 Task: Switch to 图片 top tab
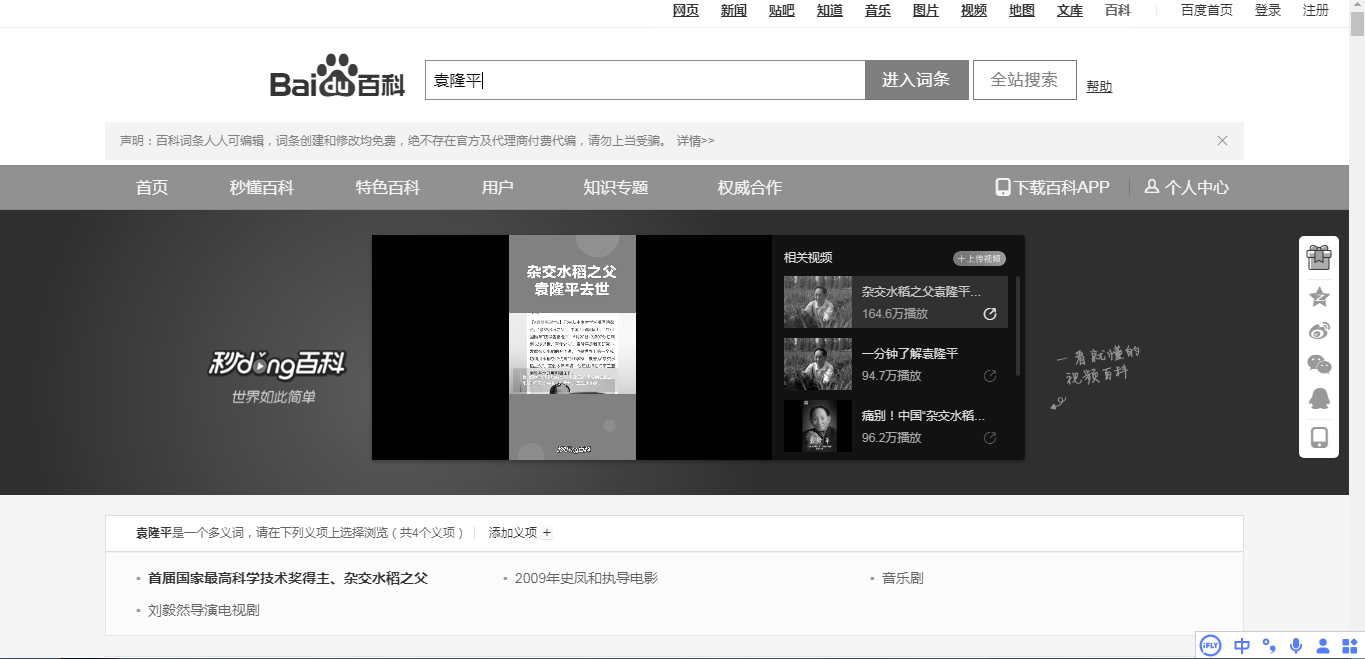[926, 10]
